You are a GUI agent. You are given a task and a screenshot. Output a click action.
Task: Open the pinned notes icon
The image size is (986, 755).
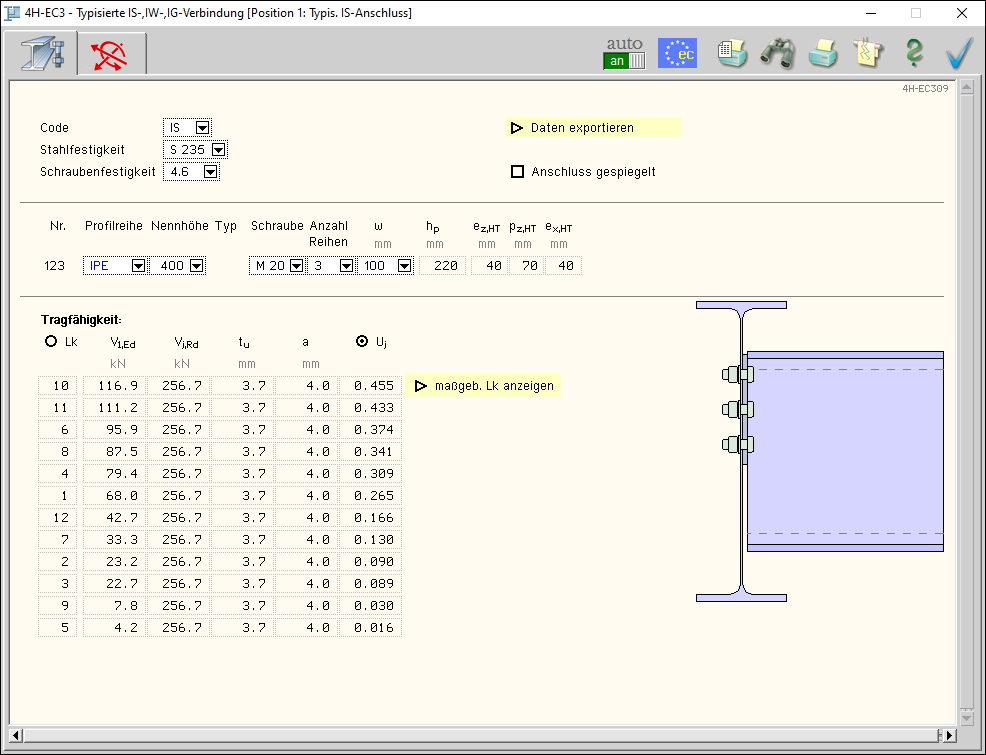coord(867,53)
